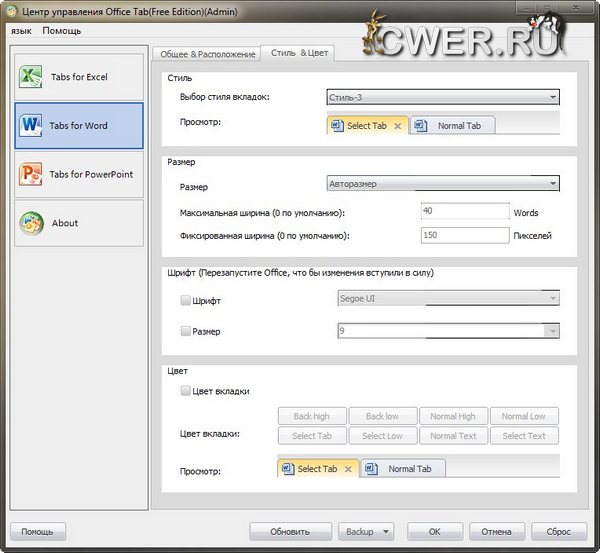Click close X on color preview Select Tab

348,469
